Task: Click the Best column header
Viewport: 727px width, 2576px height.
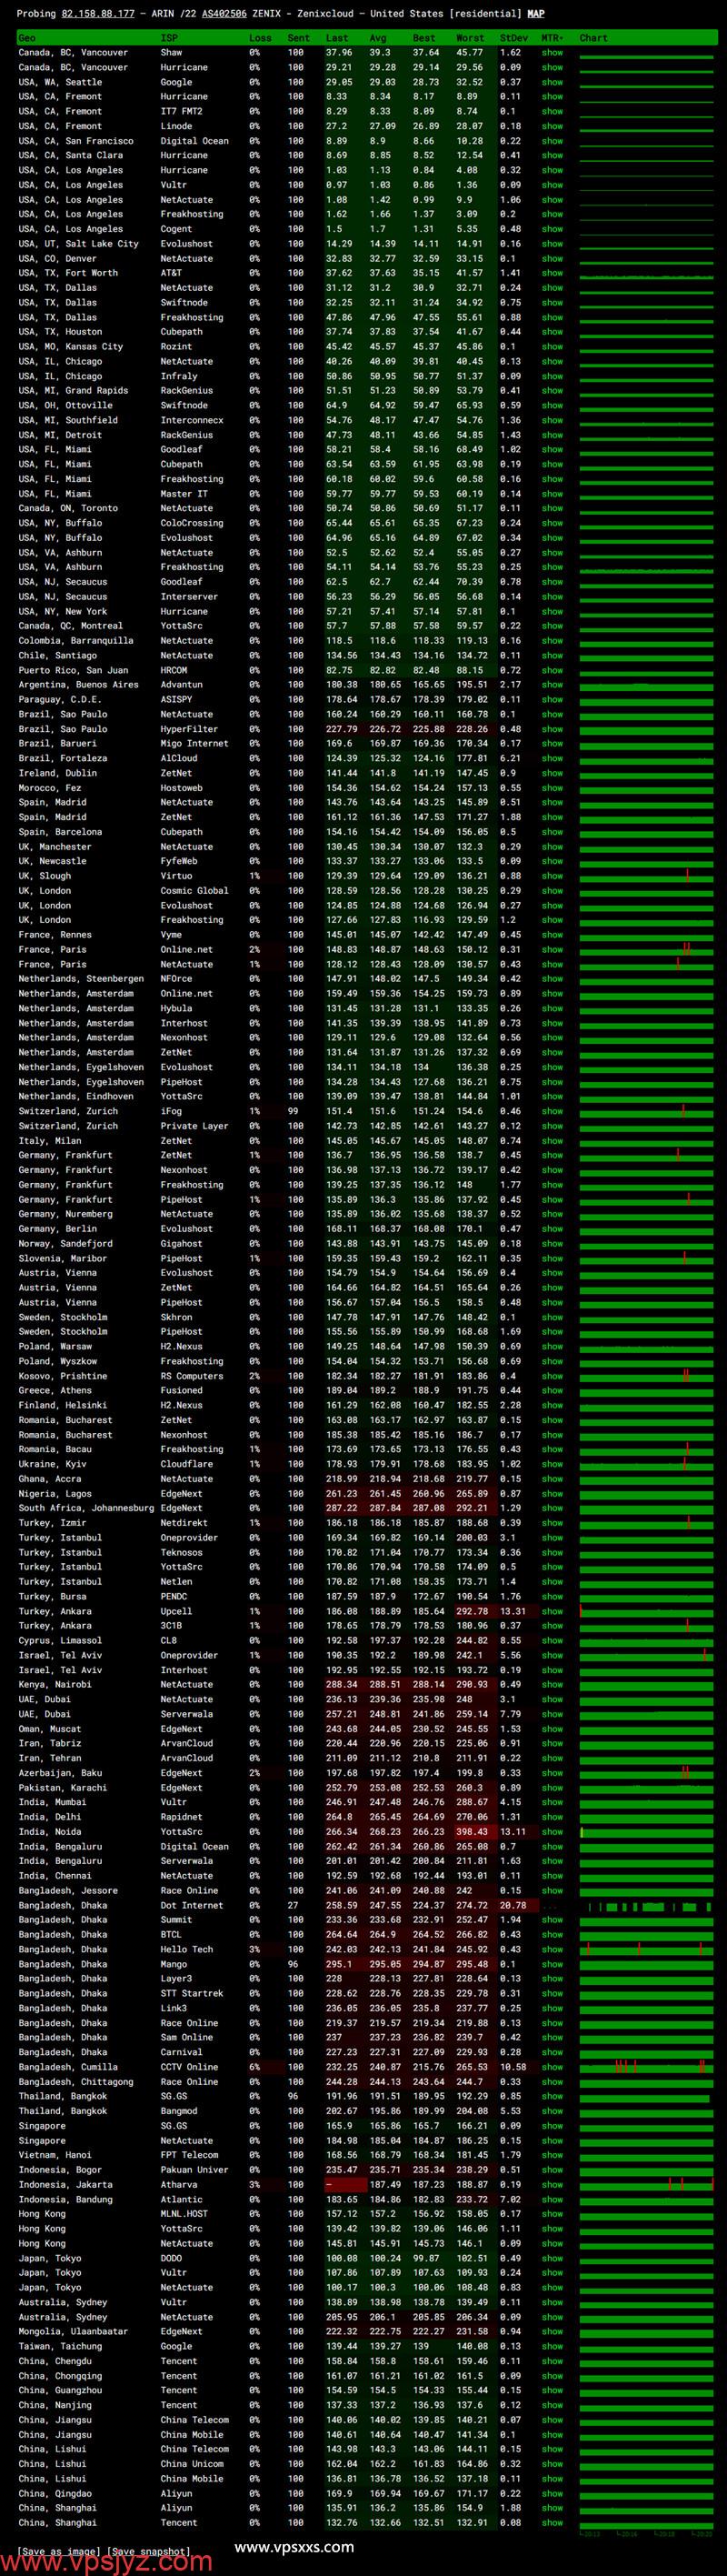Action: click(x=424, y=38)
